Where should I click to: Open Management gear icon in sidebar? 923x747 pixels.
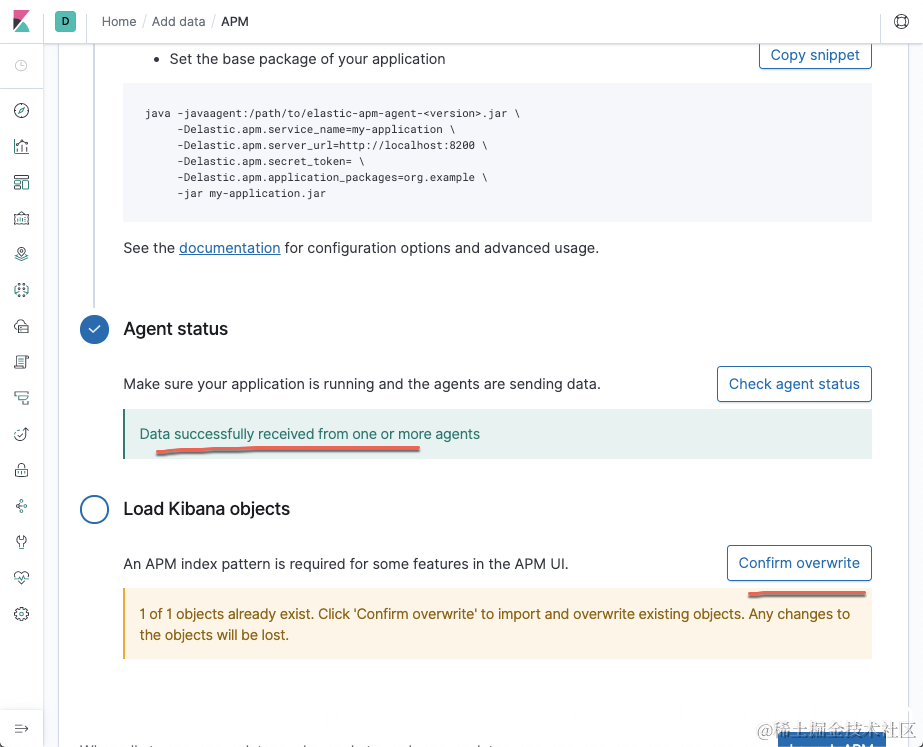point(22,614)
